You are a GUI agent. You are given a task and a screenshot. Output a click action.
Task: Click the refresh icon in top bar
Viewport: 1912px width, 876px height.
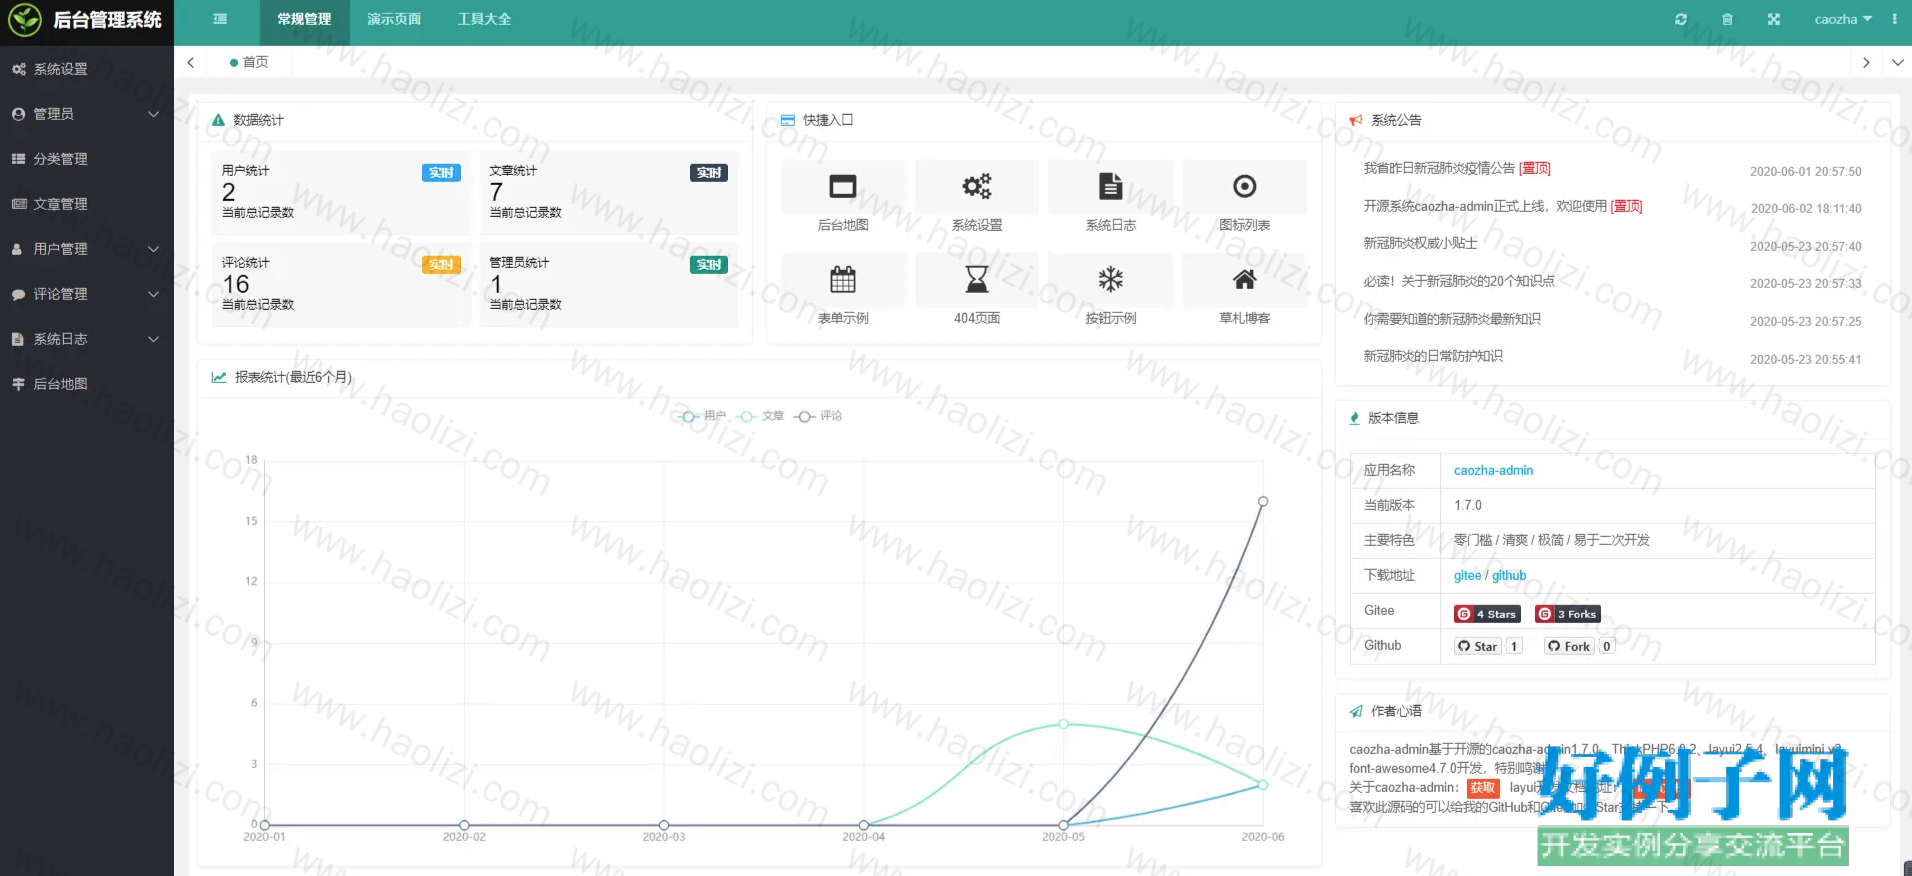tap(1681, 19)
